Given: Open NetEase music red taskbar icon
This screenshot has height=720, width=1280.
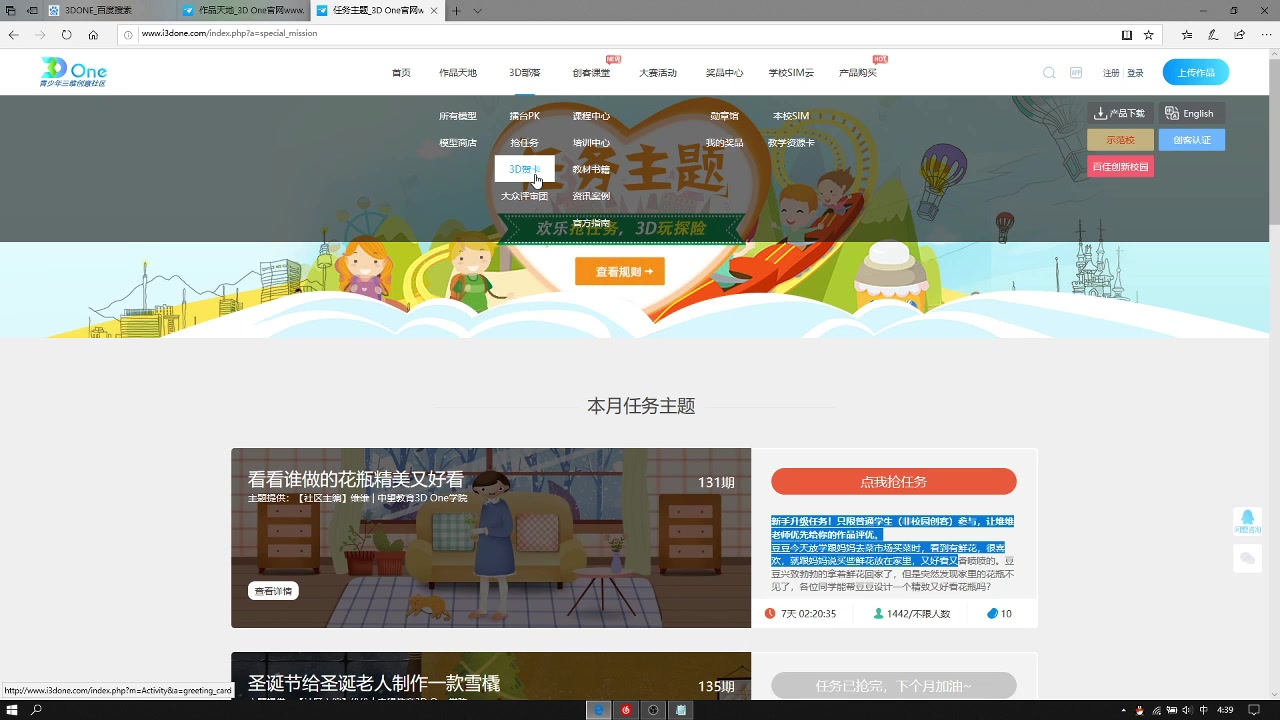Looking at the screenshot, I should pyautogui.click(x=627, y=710).
